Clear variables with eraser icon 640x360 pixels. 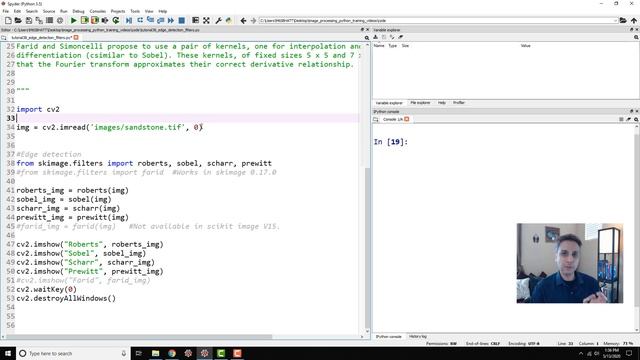pyautogui.click(x=401, y=37)
